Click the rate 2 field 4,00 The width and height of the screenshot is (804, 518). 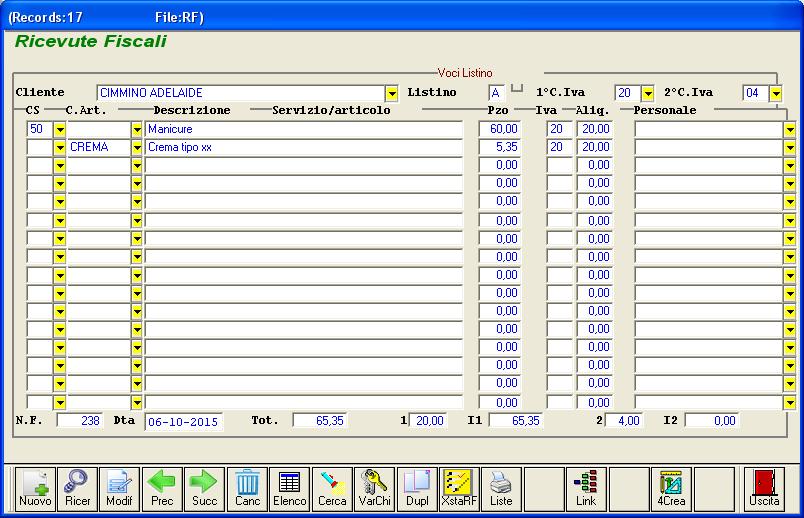[624, 421]
